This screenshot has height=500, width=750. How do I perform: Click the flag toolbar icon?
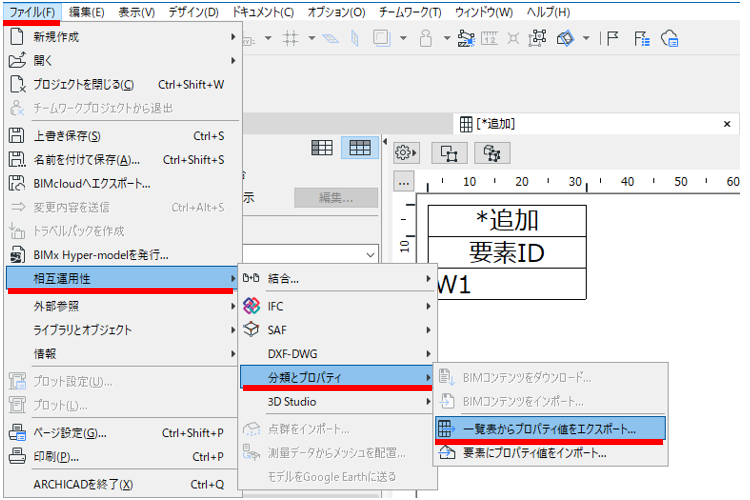pyautogui.click(x=613, y=38)
